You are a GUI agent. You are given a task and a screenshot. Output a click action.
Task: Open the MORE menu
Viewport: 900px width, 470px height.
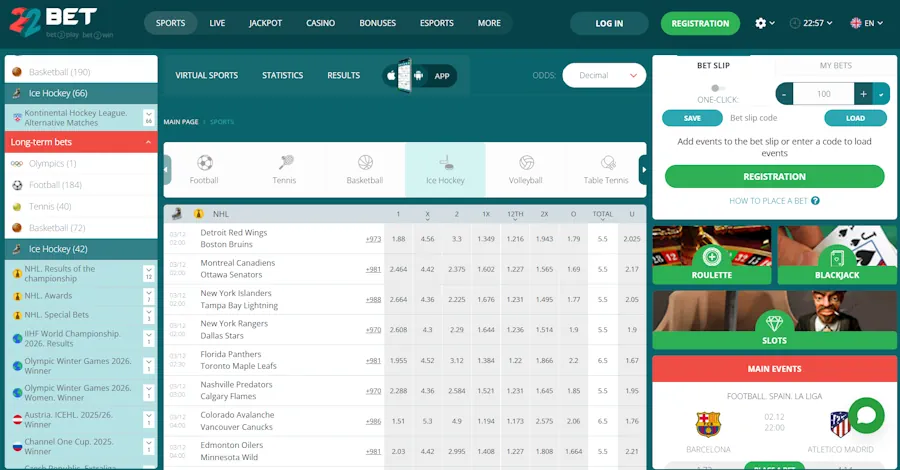click(489, 24)
